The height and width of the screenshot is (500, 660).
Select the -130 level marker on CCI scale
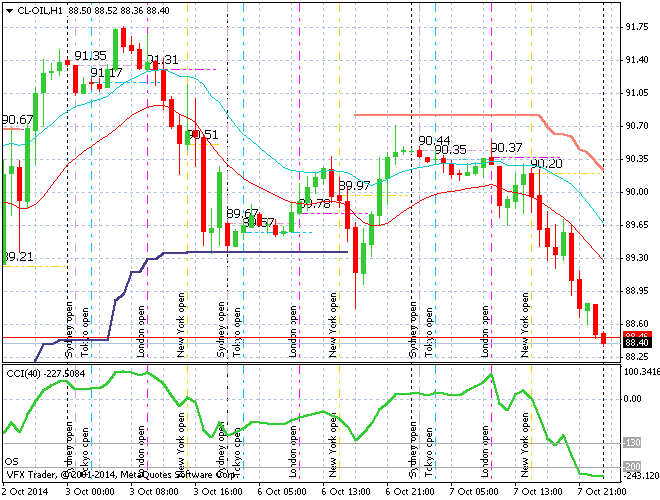631,441
